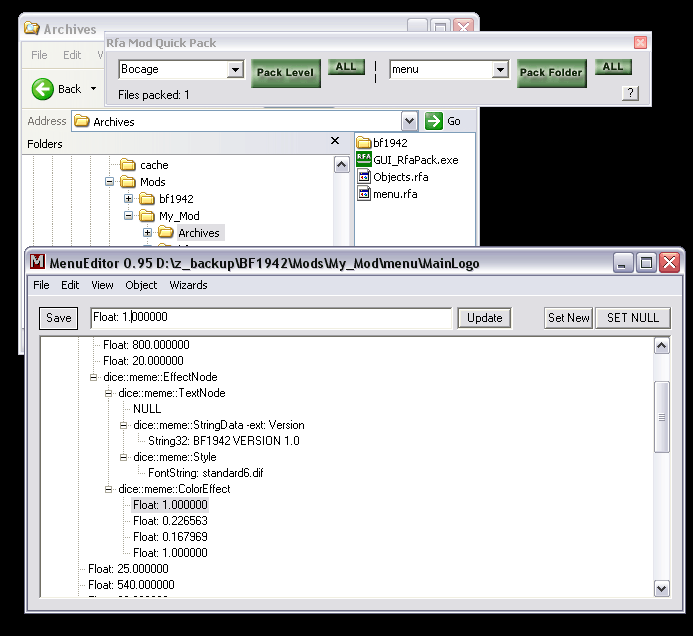Screen dimensions: 693x636
Task: Open the Bocage level dropdown
Action: coord(236,69)
